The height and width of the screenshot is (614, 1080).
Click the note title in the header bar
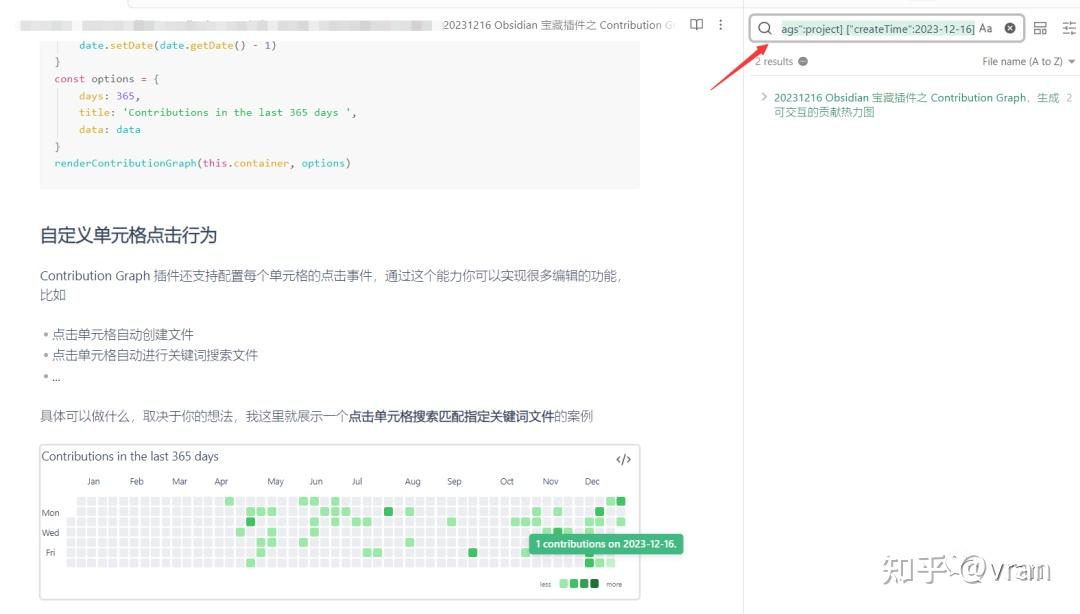[560, 25]
